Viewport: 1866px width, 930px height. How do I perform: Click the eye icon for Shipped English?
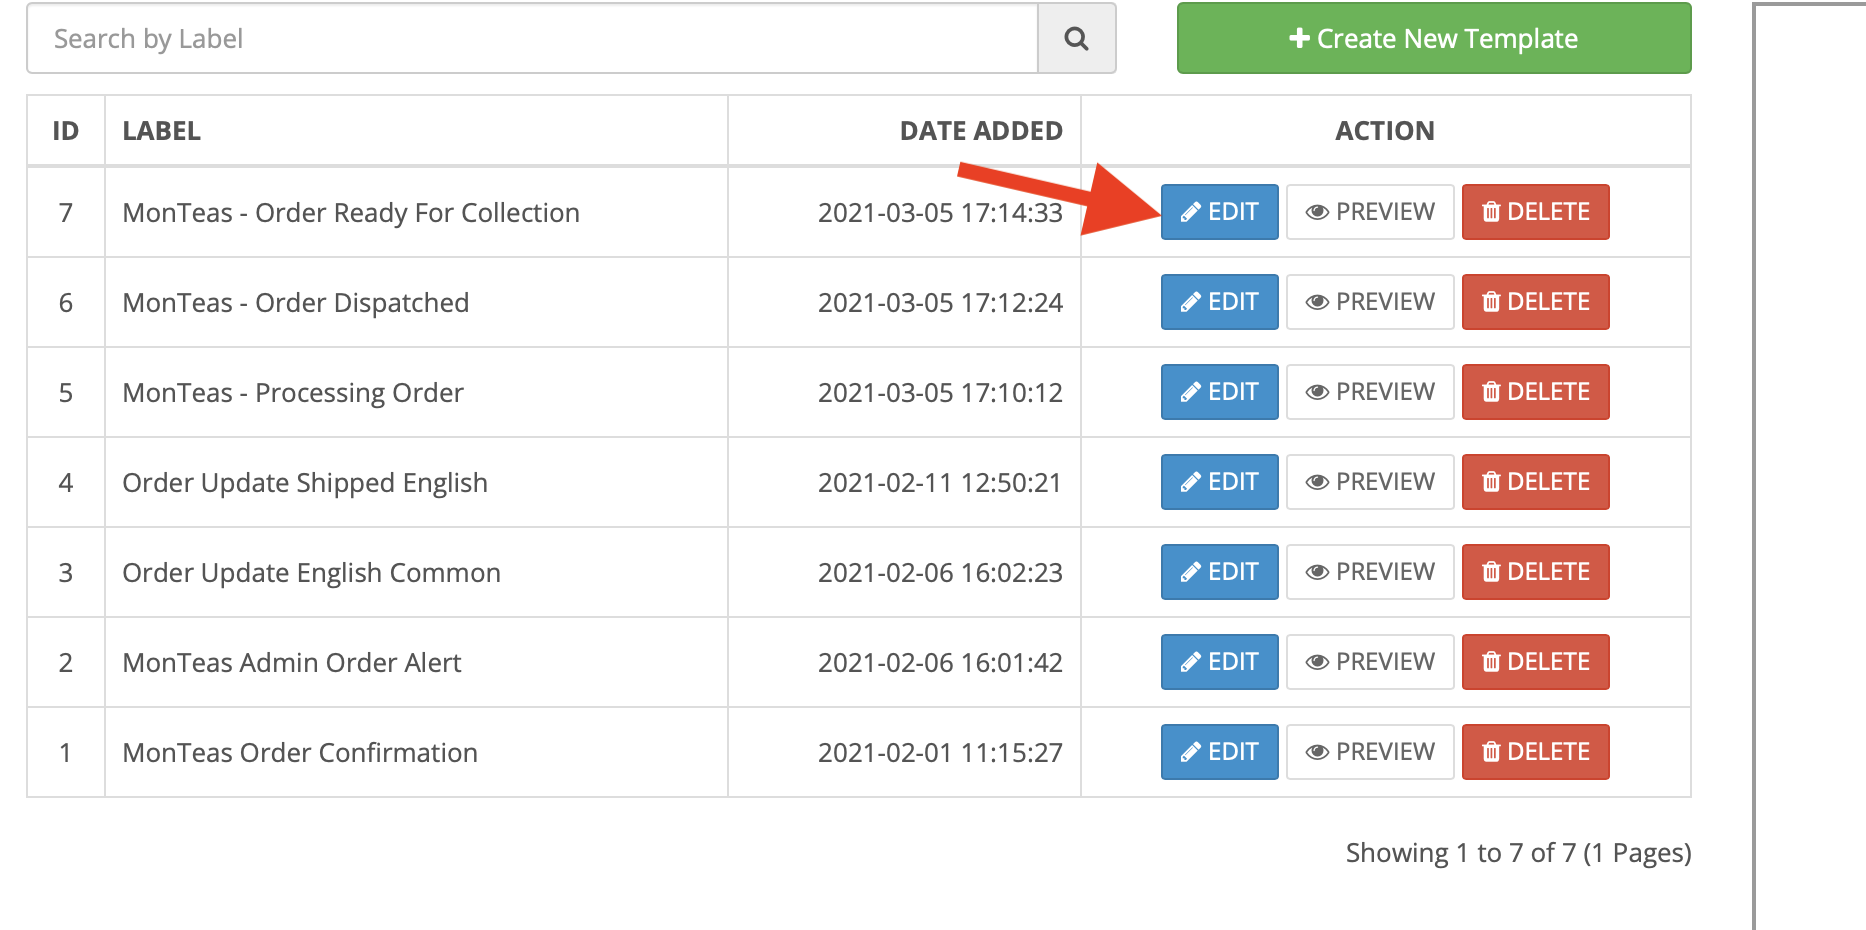[1317, 482]
